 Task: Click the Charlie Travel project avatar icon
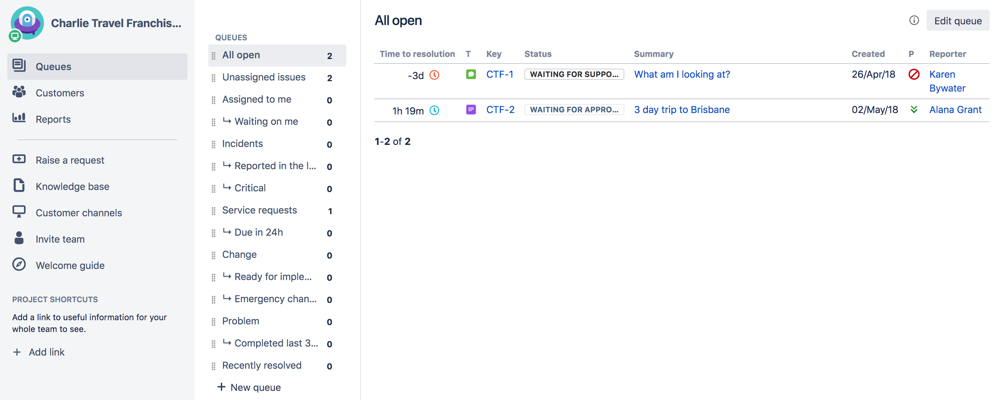26,23
